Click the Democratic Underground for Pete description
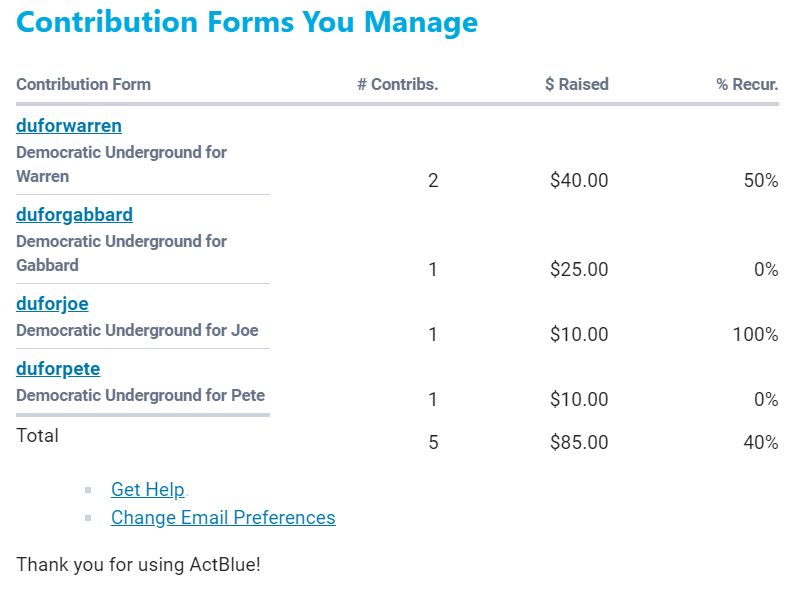798x612 pixels. coord(141,395)
